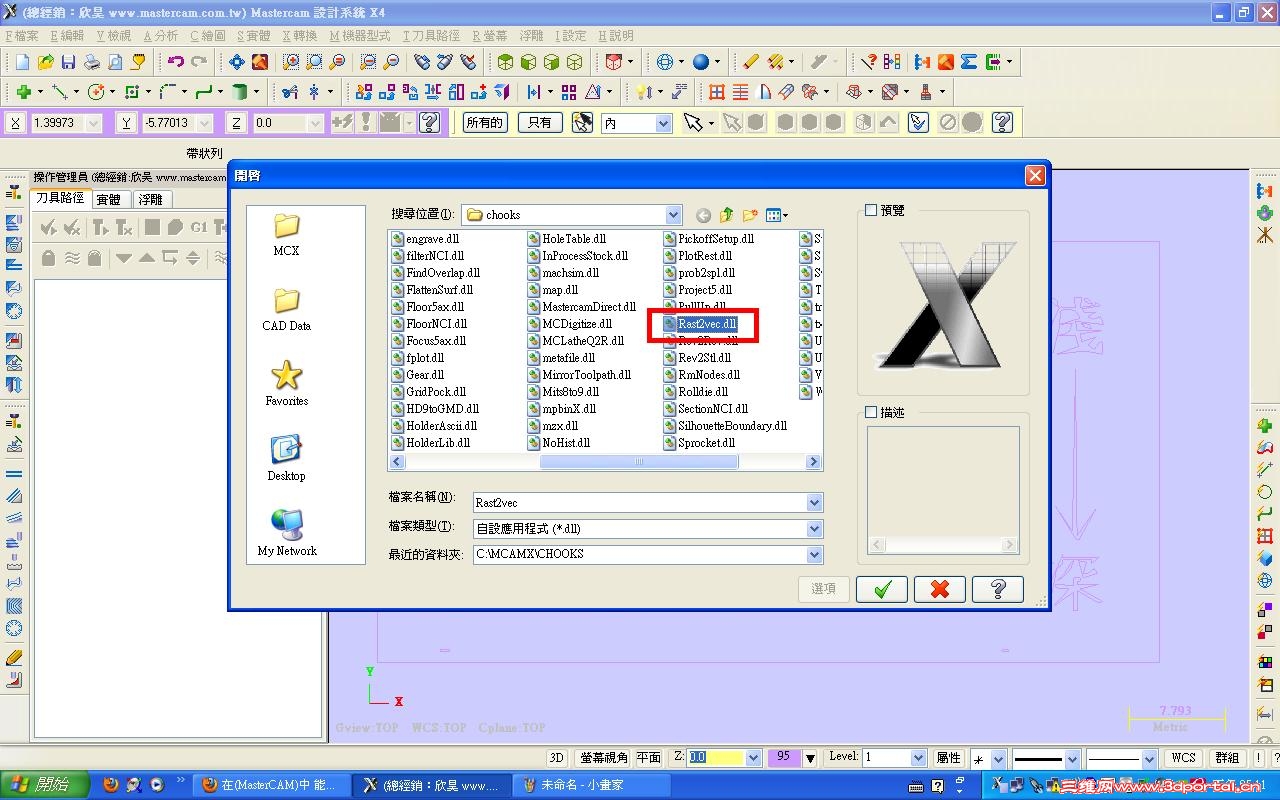Image resolution: width=1280 pixels, height=800 pixels.
Task: Click the 開始 Start button
Action: 46,785
